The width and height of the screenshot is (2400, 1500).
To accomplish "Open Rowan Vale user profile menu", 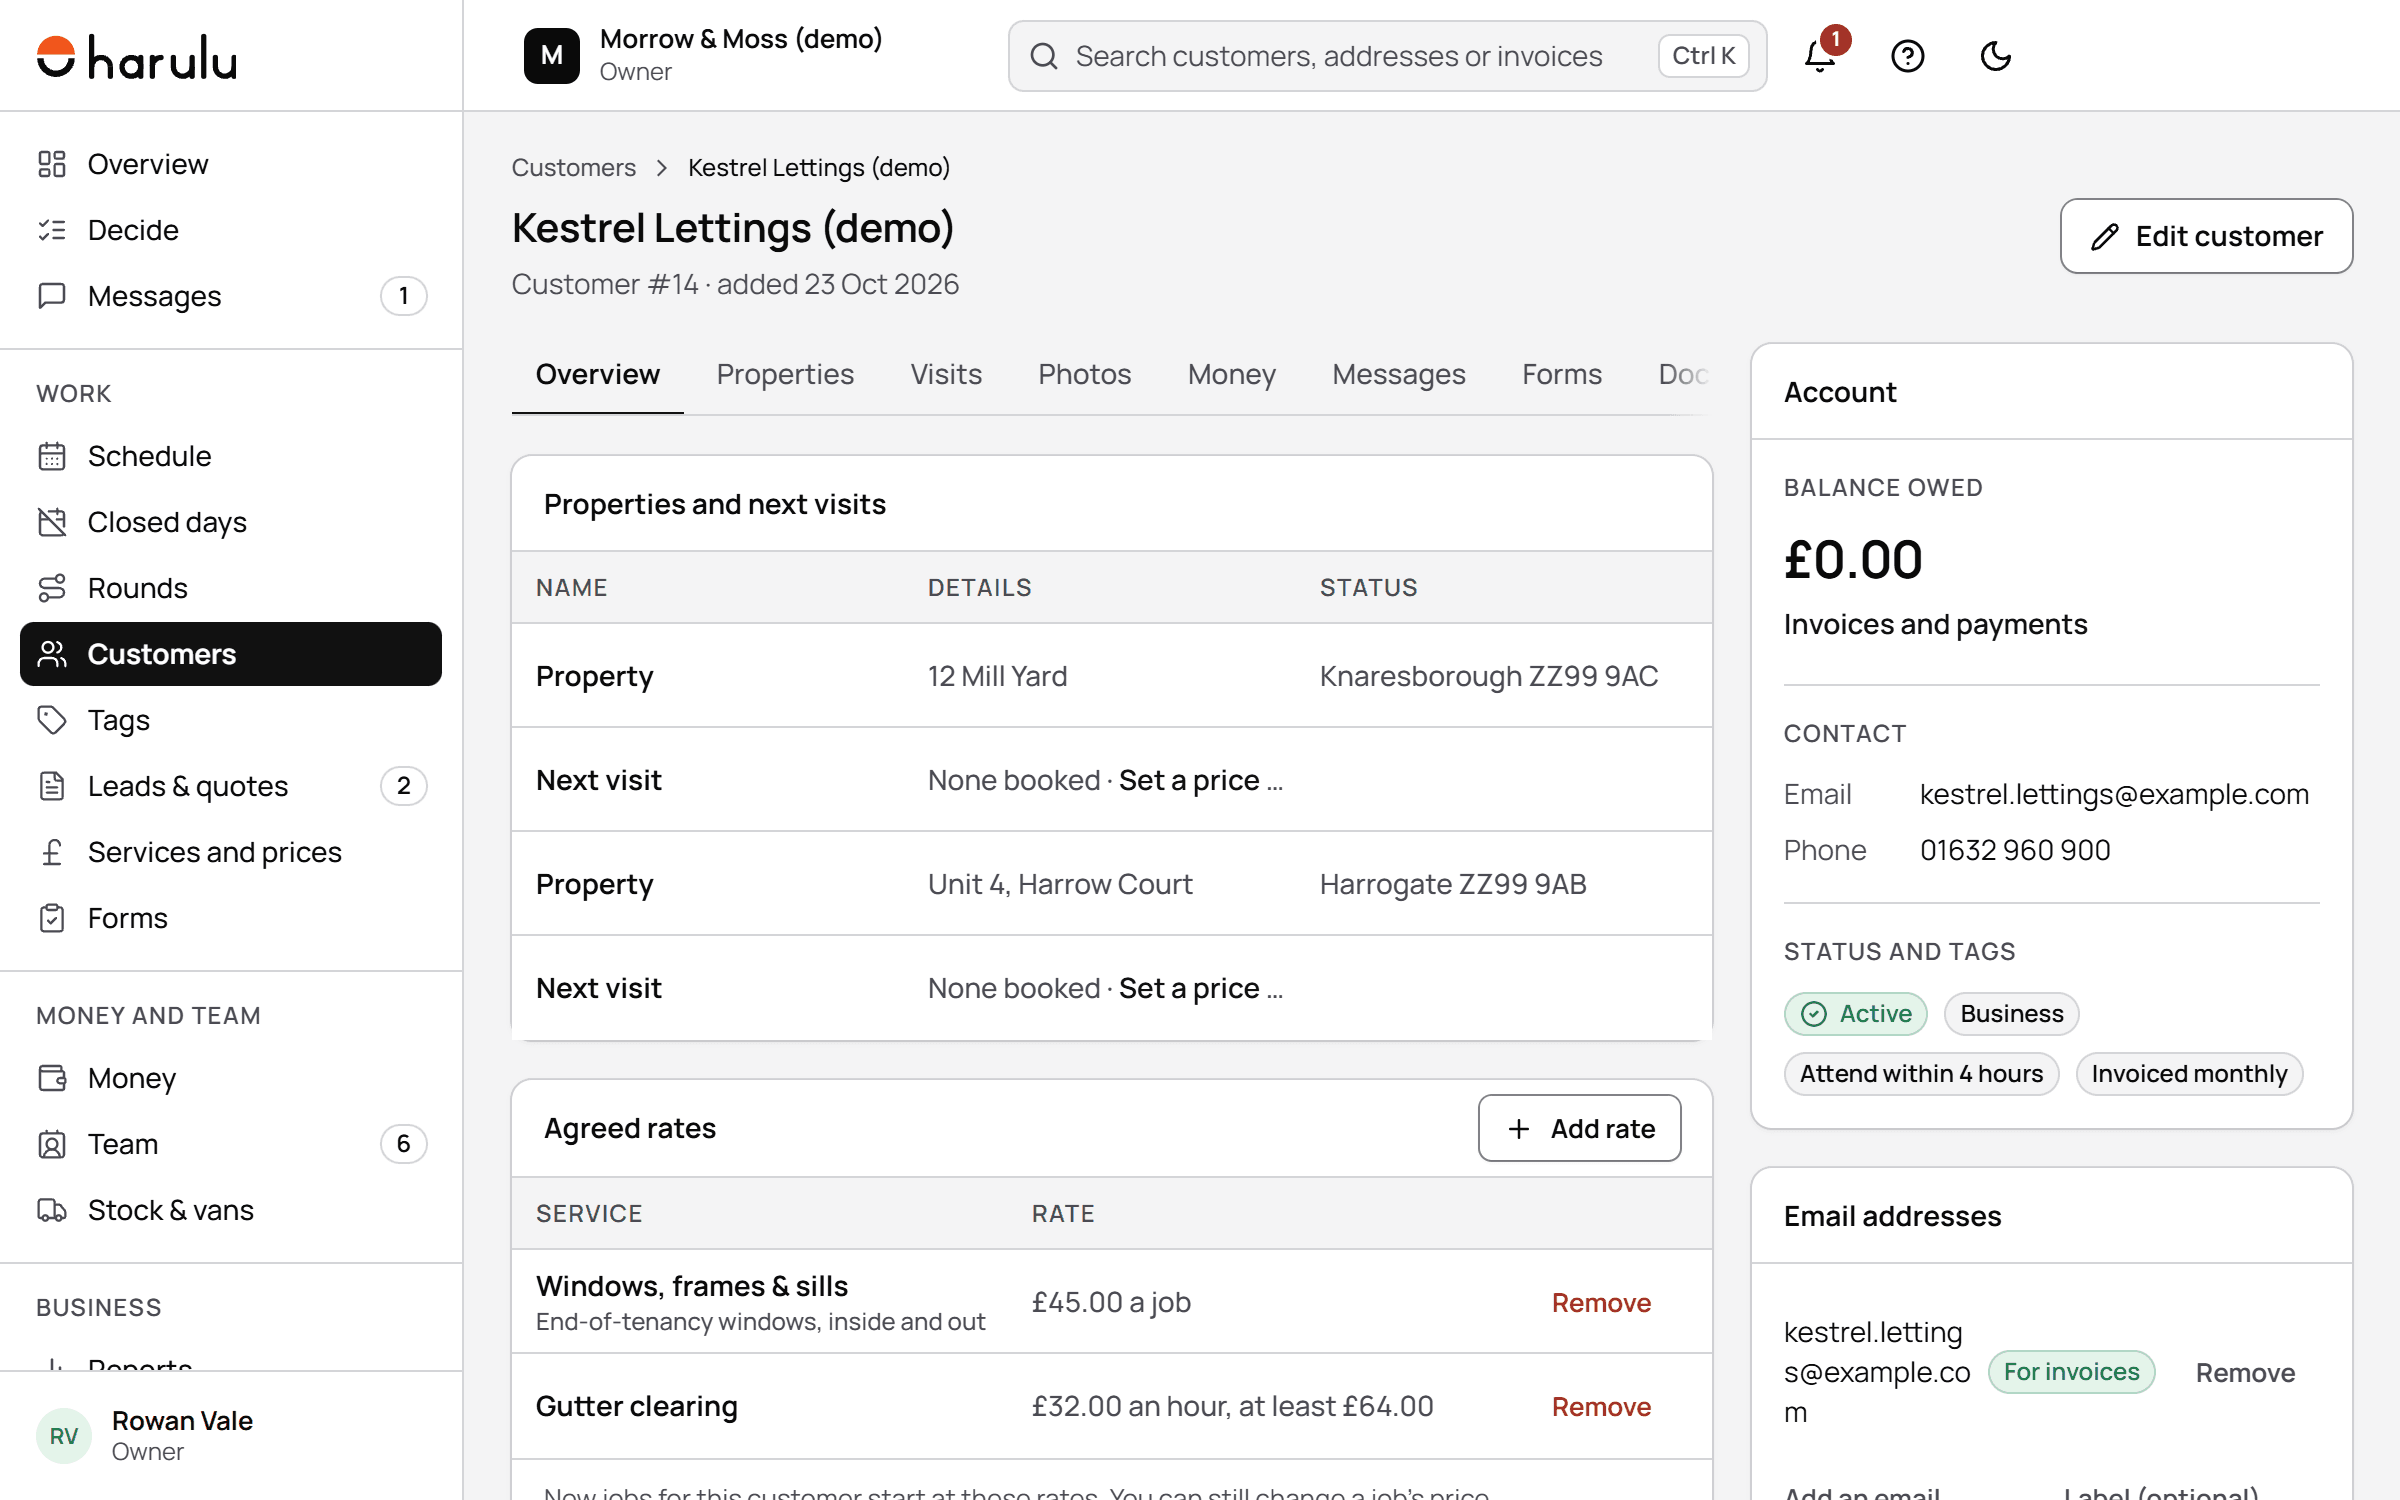I will pos(231,1436).
